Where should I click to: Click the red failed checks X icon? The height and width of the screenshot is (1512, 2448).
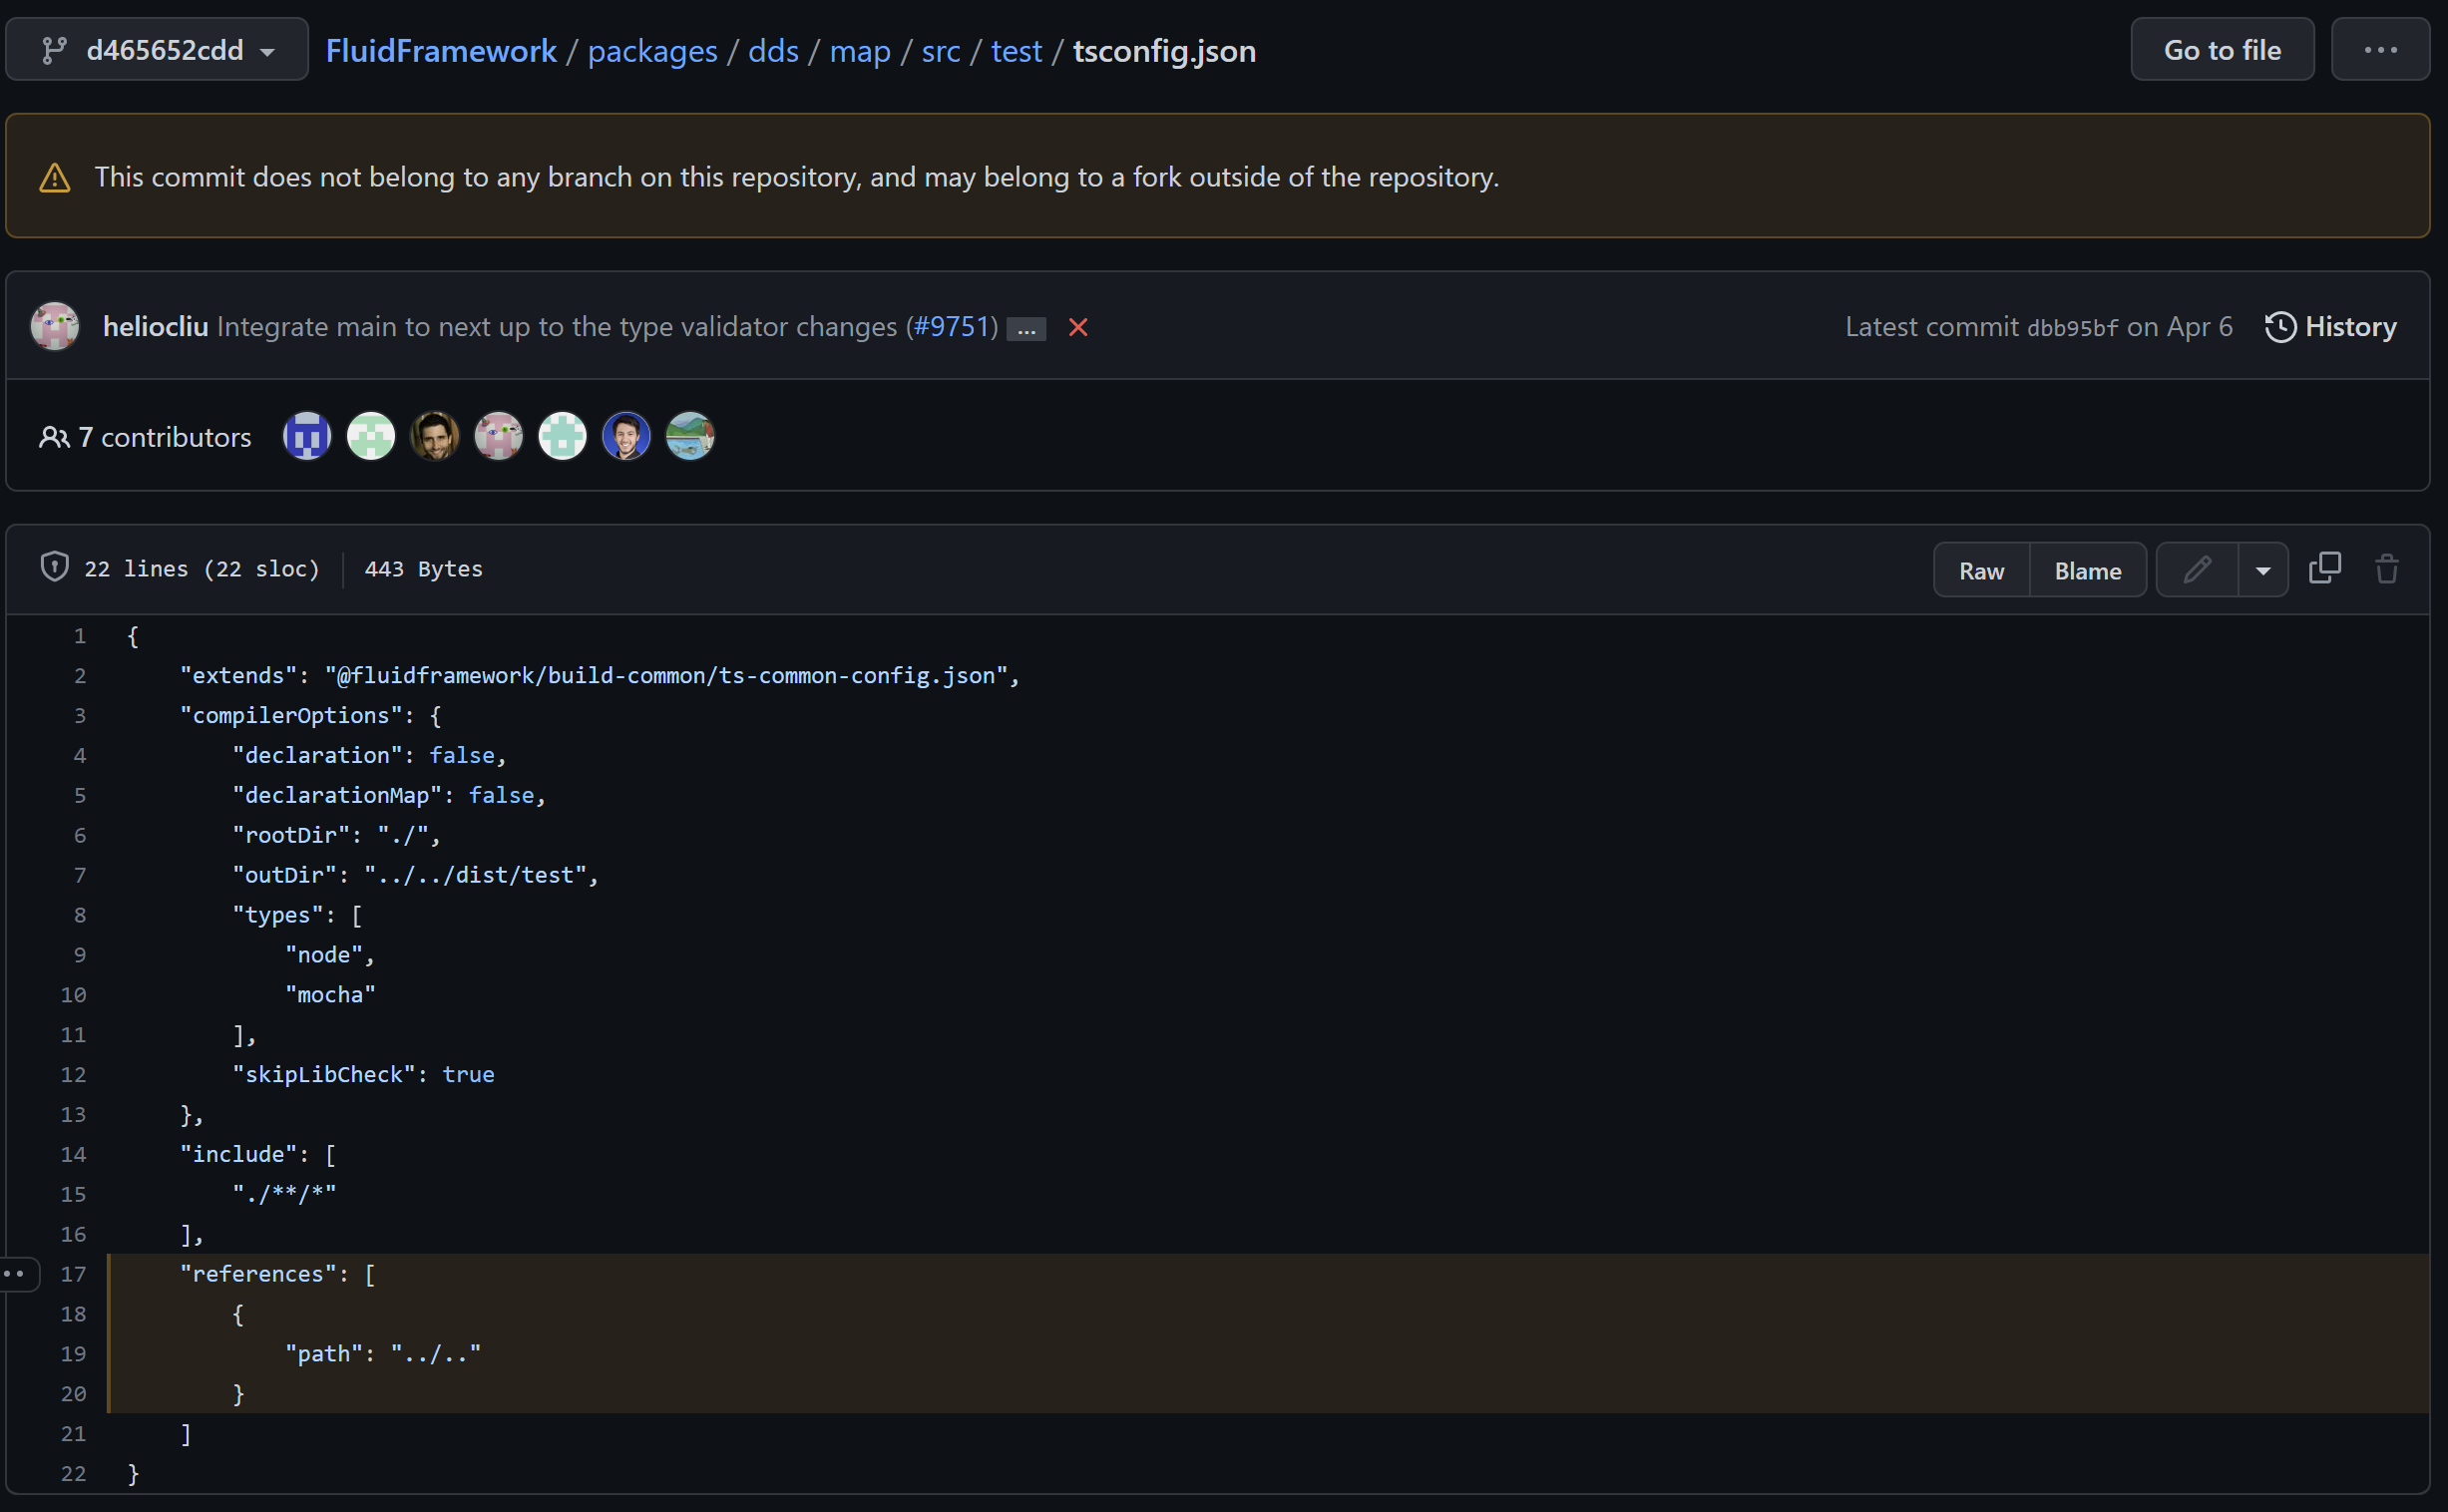[x=1077, y=327]
